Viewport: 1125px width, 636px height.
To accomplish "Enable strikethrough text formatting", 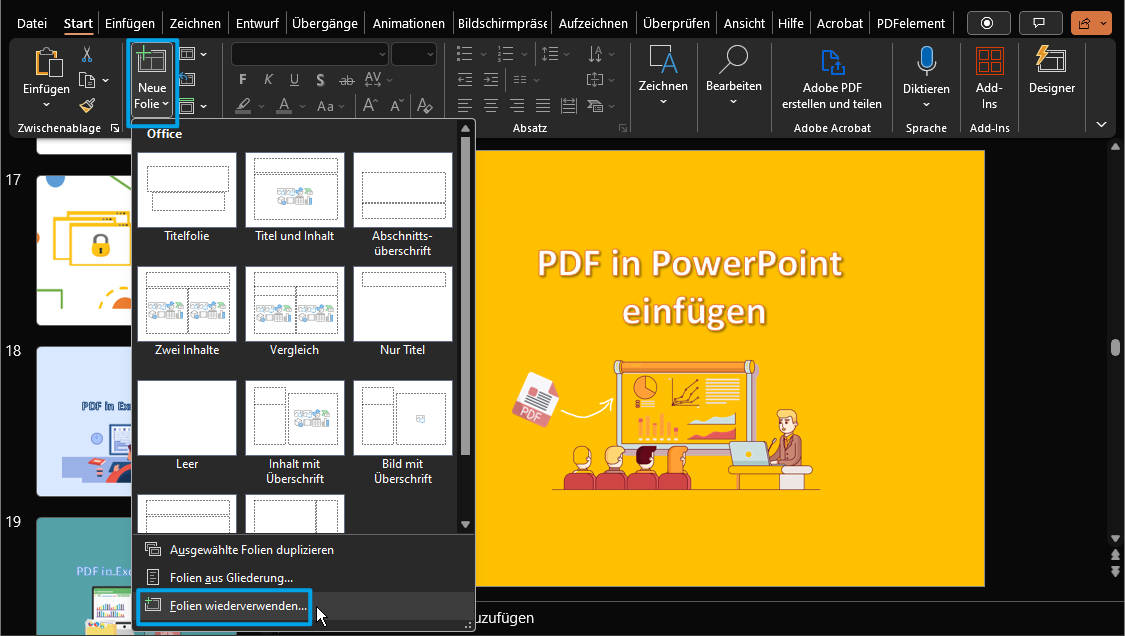I will pyautogui.click(x=345, y=79).
